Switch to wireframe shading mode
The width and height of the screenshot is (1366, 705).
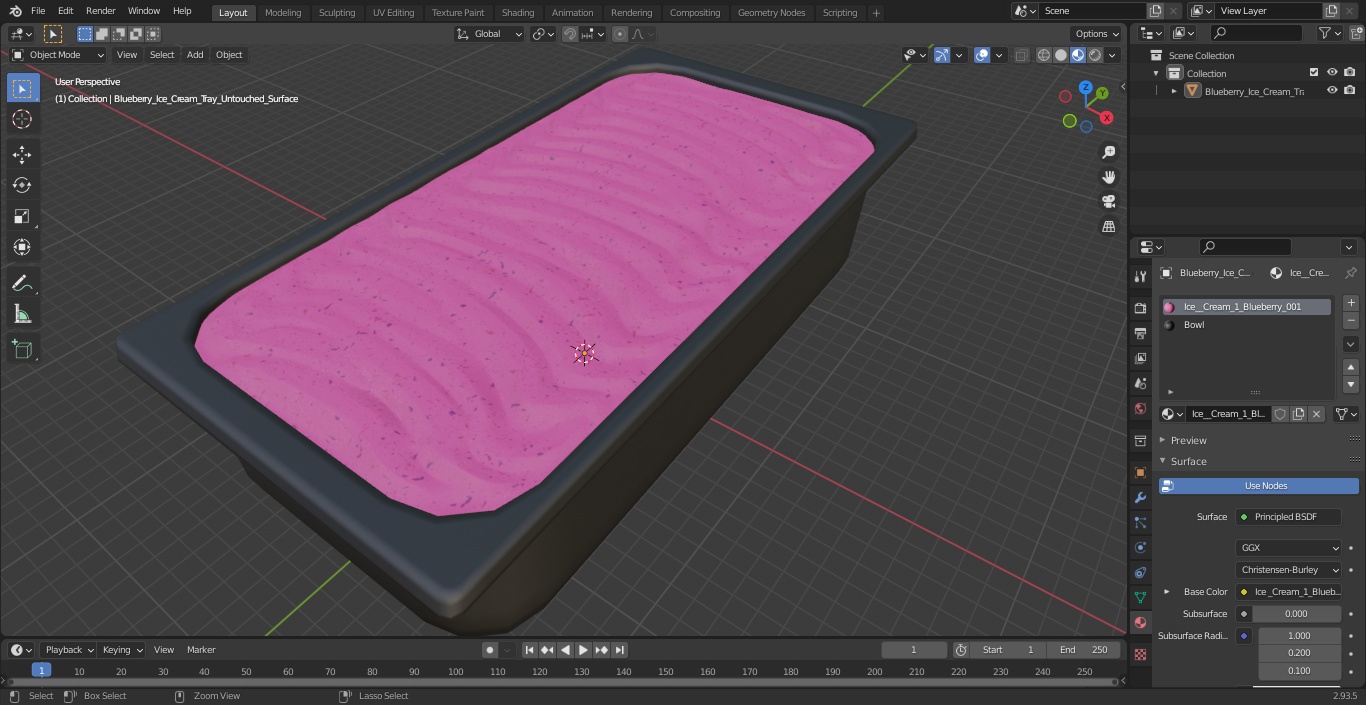click(x=1044, y=55)
